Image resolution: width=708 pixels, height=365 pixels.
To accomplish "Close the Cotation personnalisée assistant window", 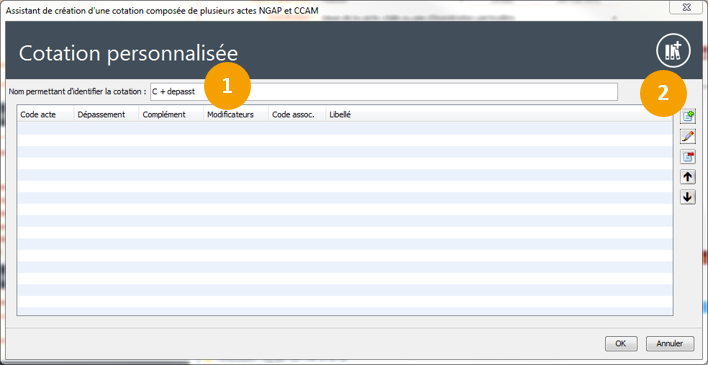I will point(686,7).
